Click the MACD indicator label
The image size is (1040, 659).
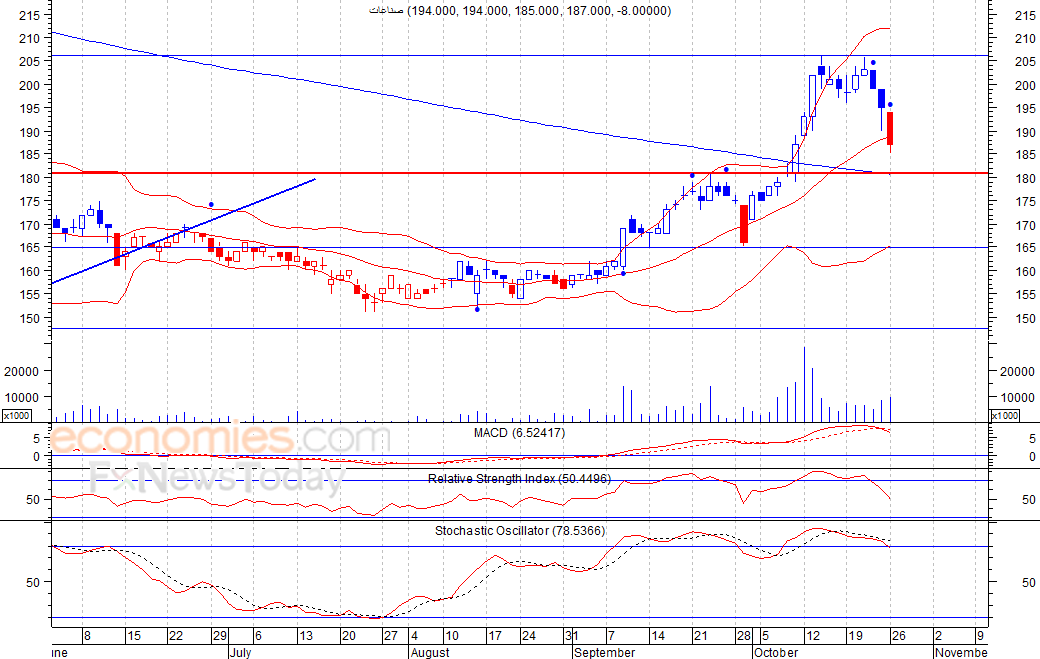click(519, 432)
